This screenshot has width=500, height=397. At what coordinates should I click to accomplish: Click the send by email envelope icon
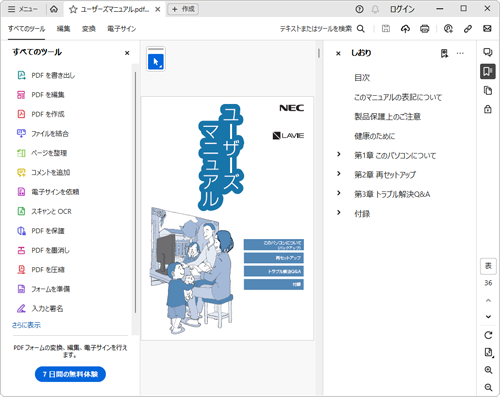(x=487, y=29)
